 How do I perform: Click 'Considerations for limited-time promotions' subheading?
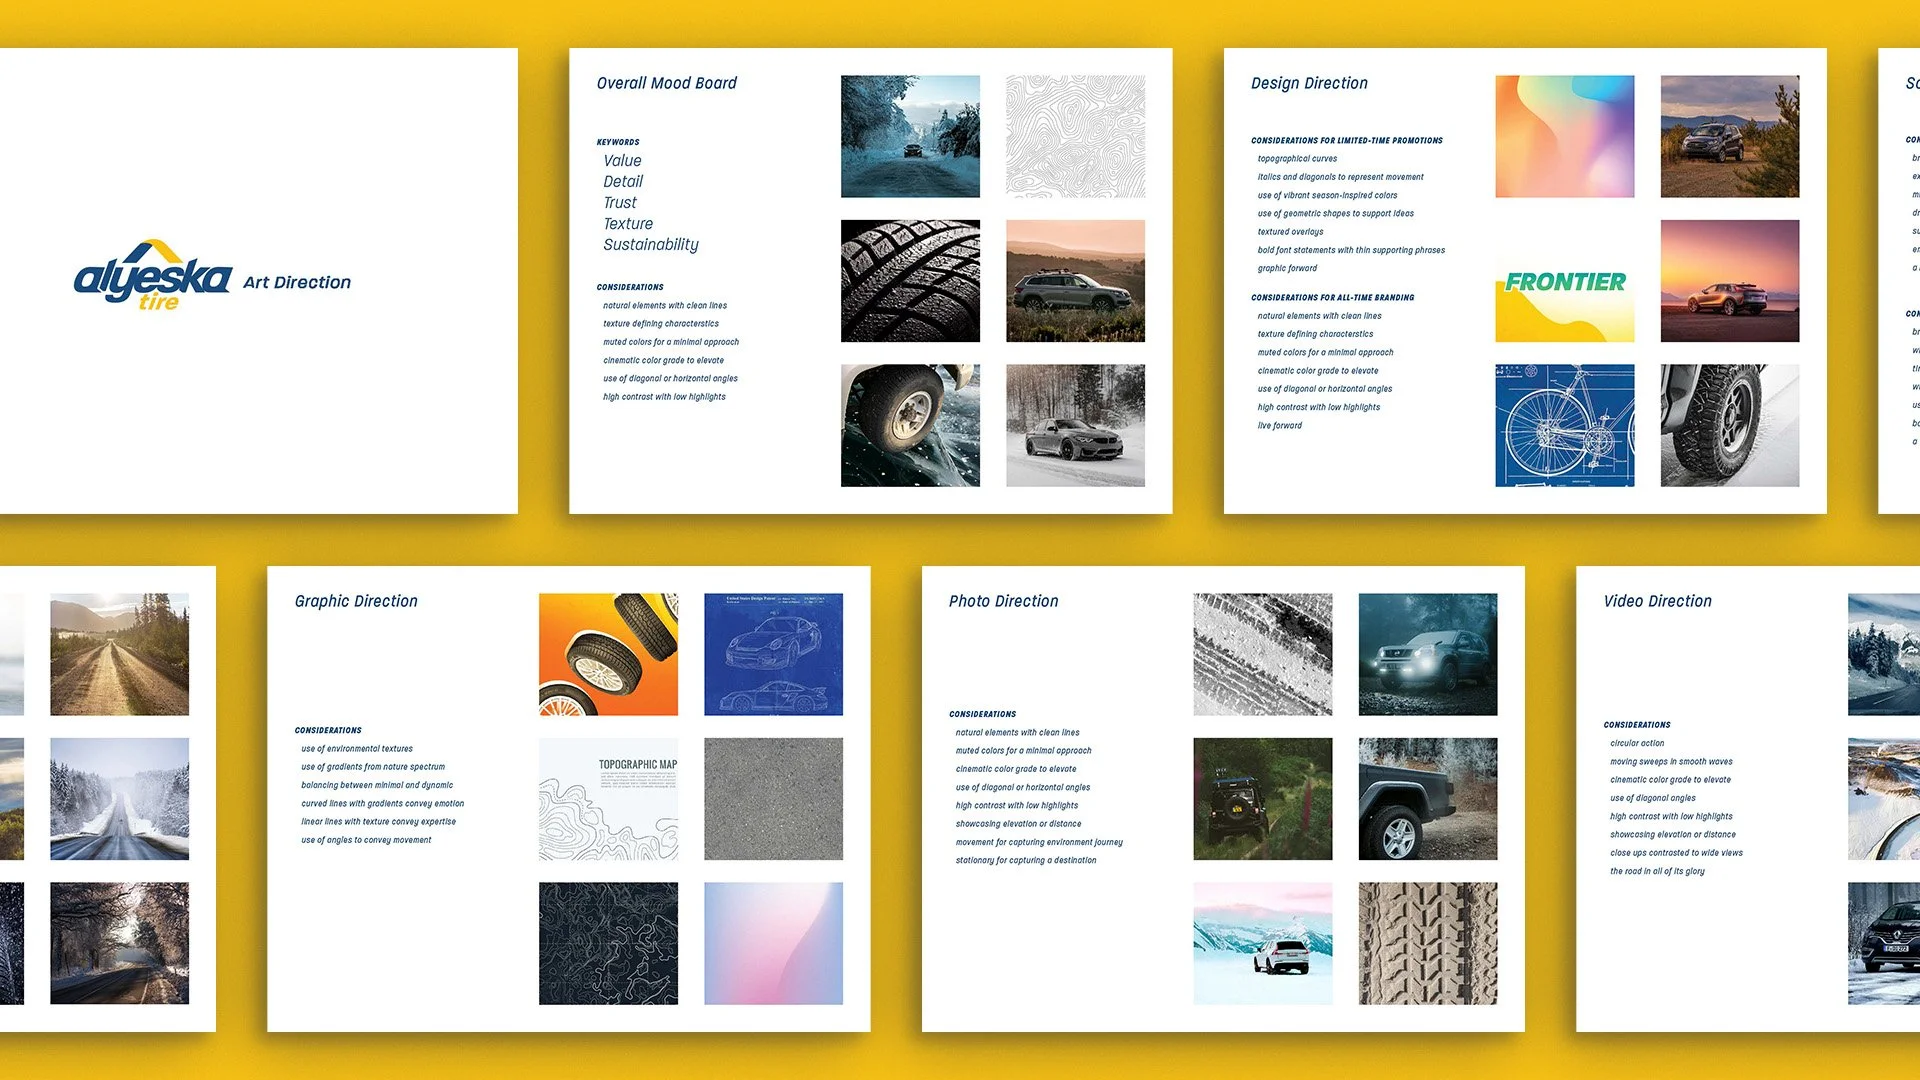(1347, 141)
